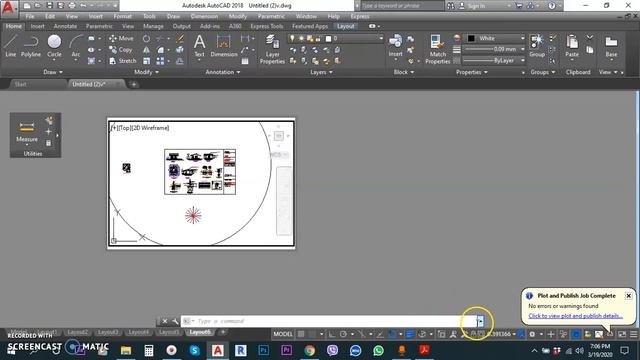Choose the Arc tool
The width and height of the screenshot is (640, 360).
coord(76,46)
